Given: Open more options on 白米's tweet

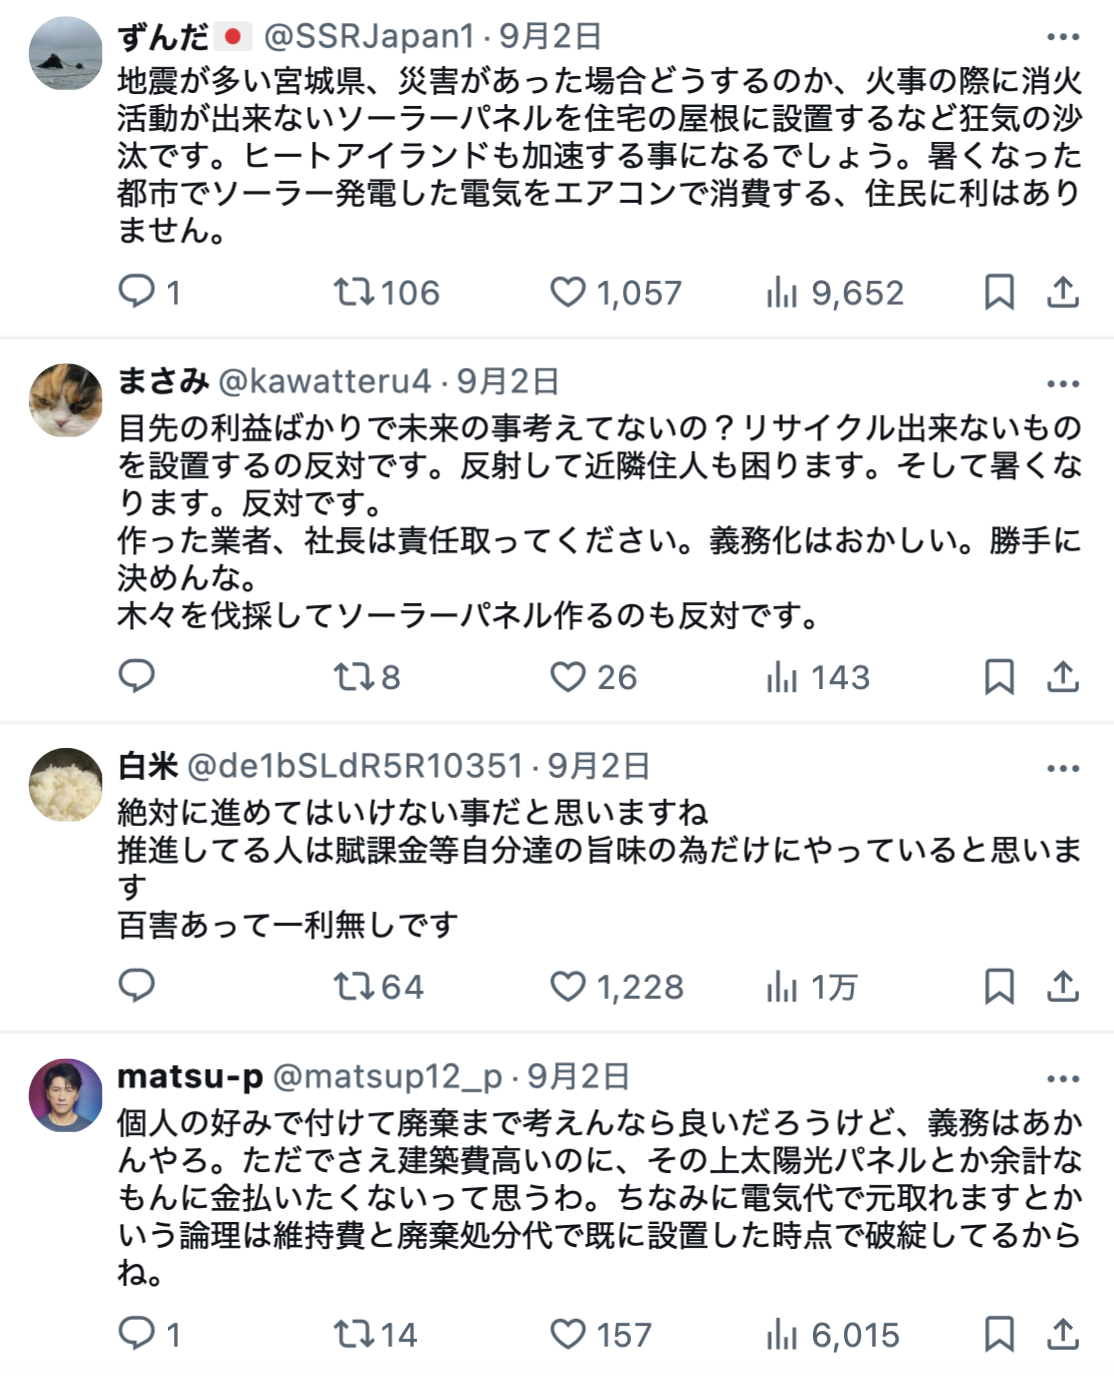Looking at the screenshot, I should 1062,768.
